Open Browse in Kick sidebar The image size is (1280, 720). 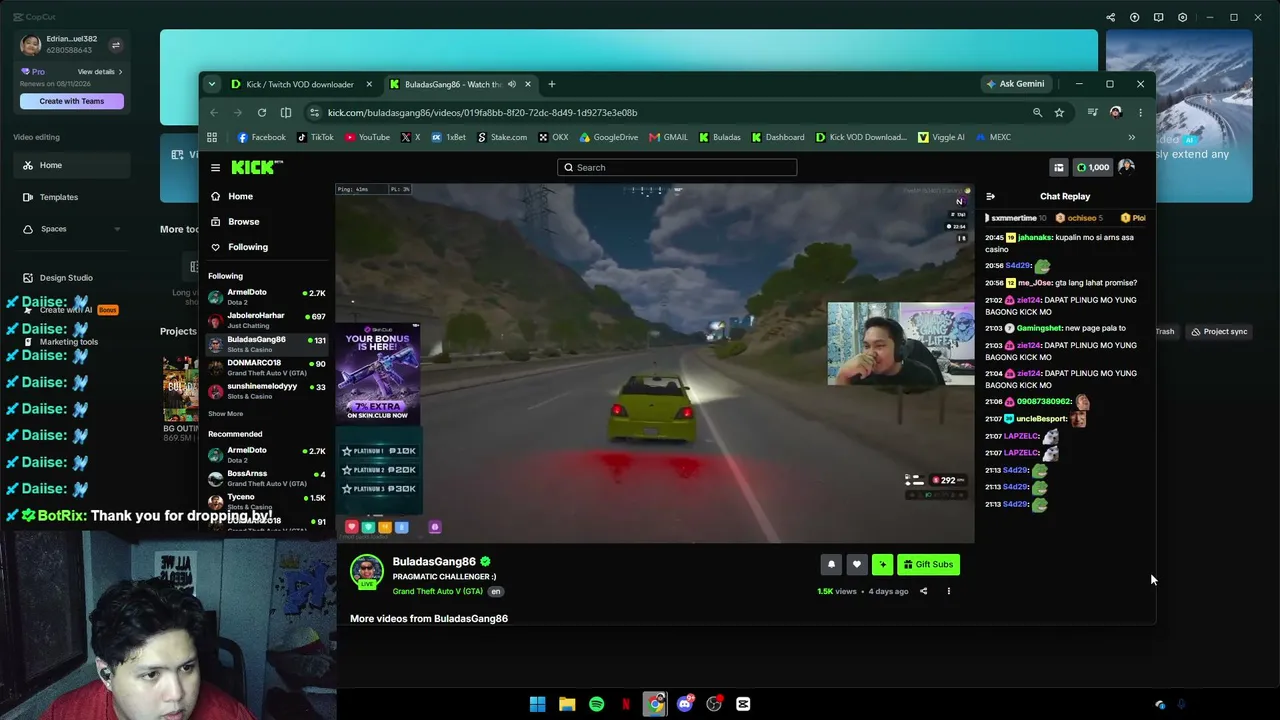coord(243,221)
